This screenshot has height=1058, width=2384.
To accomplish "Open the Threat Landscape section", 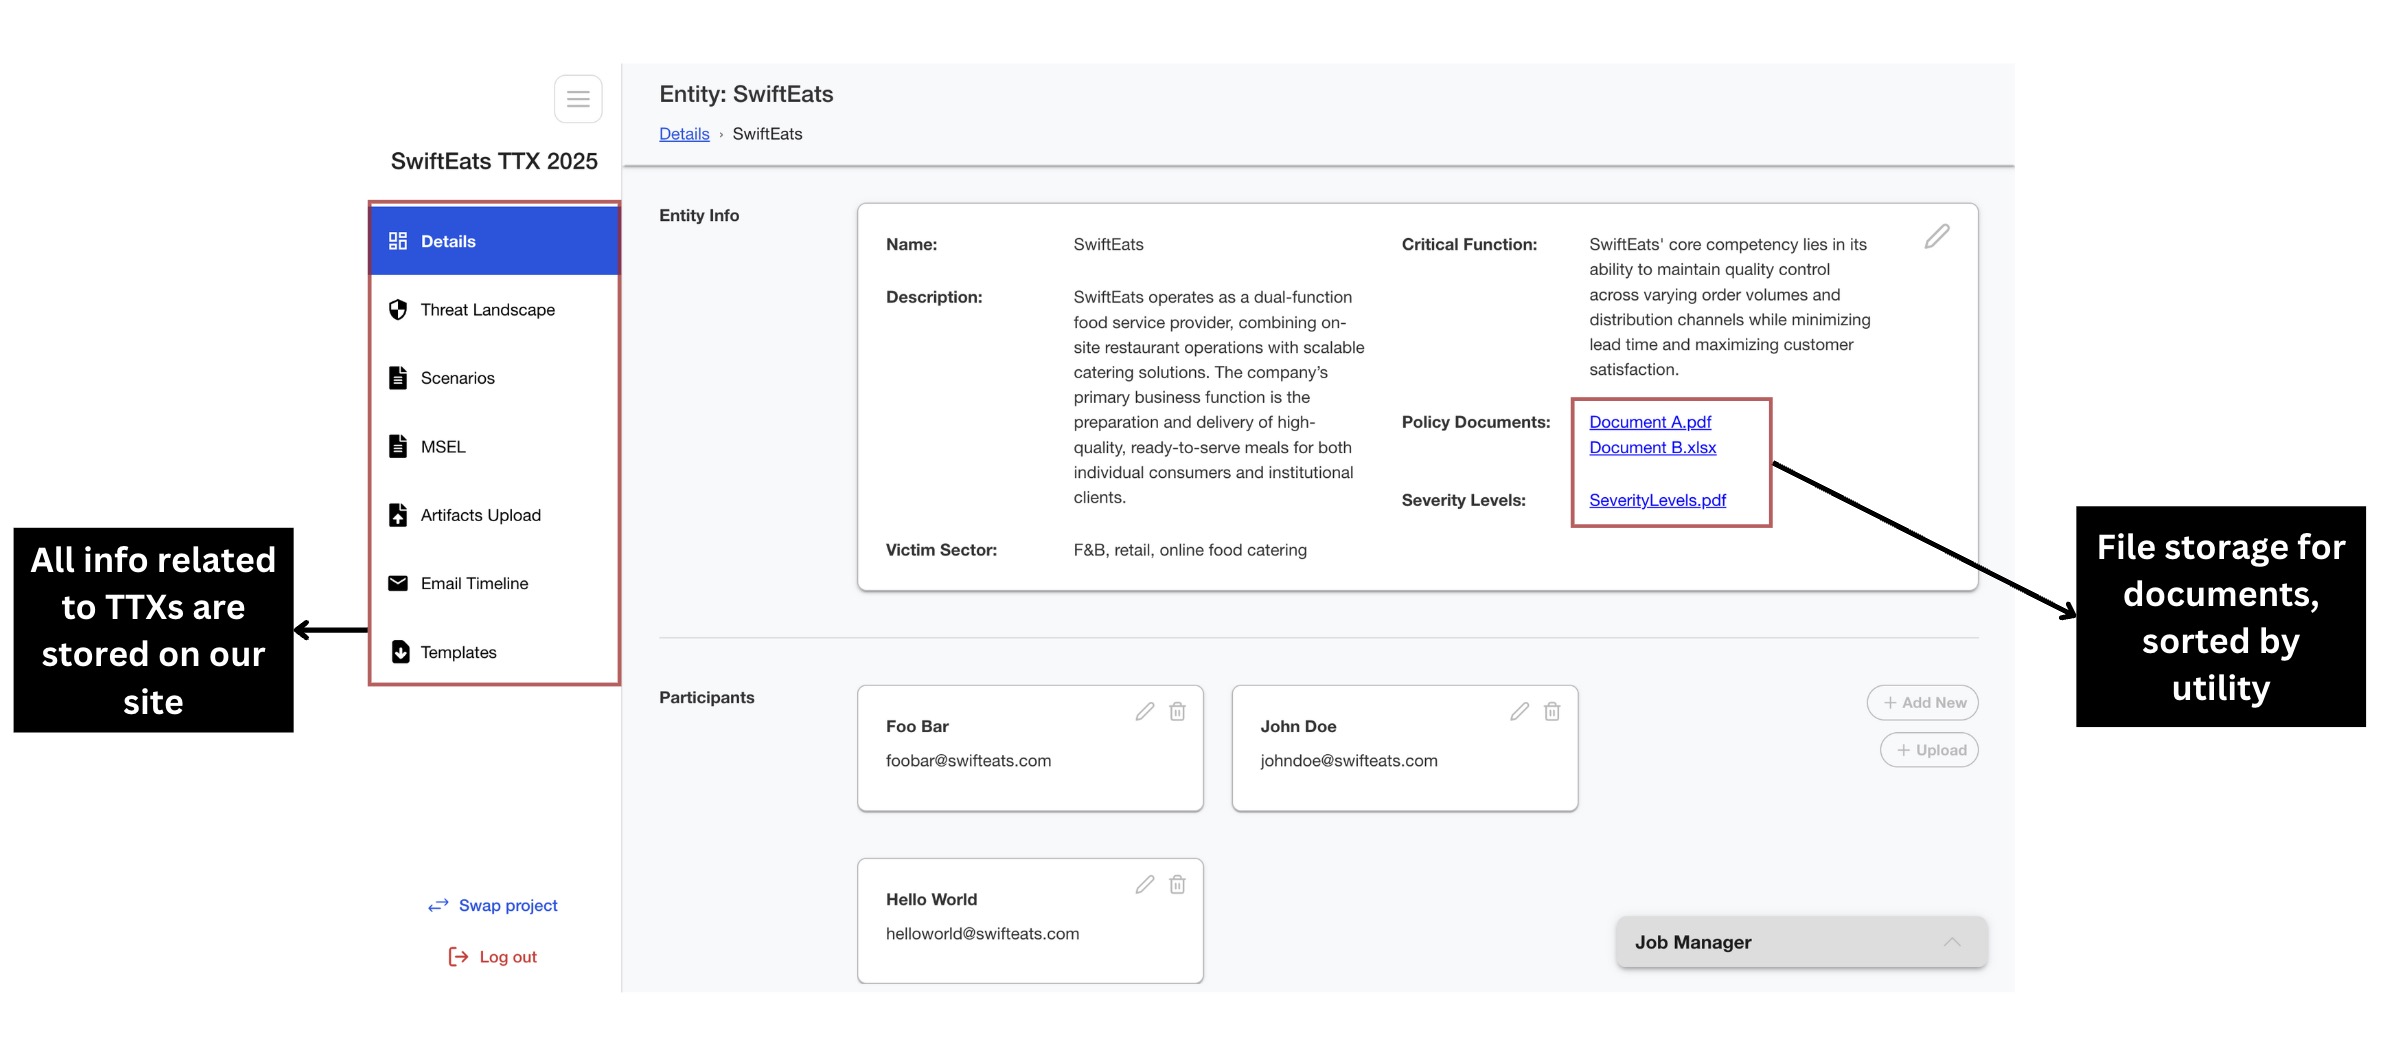I will [x=487, y=310].
